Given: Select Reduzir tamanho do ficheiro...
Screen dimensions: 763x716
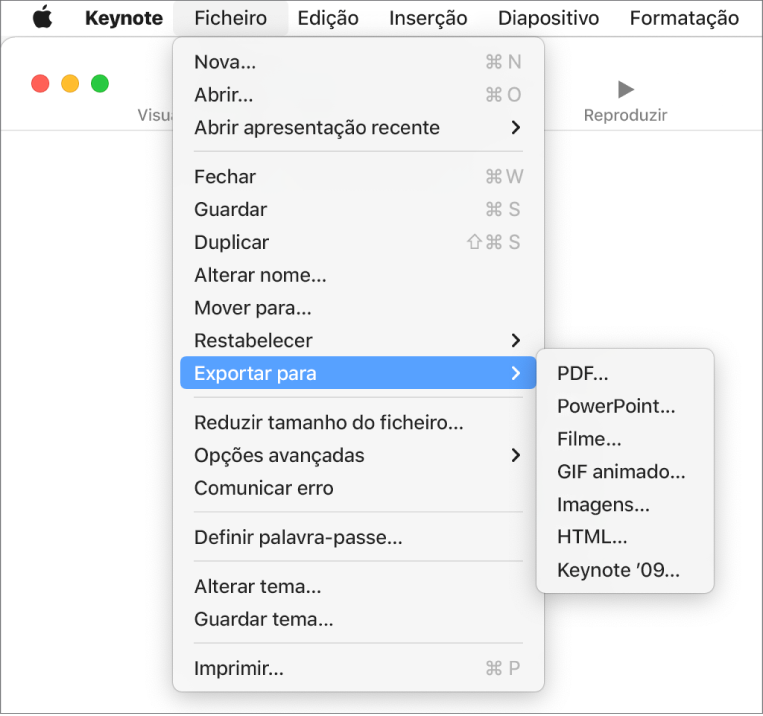Looking at the screenshot, I should 358,422.
